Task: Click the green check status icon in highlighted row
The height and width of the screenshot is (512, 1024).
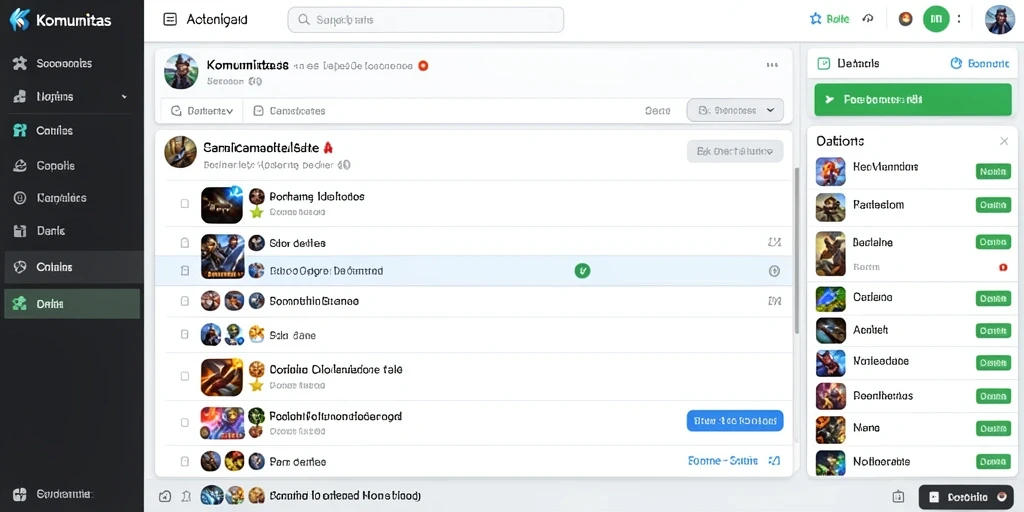Action: click(x=582, y=270)
